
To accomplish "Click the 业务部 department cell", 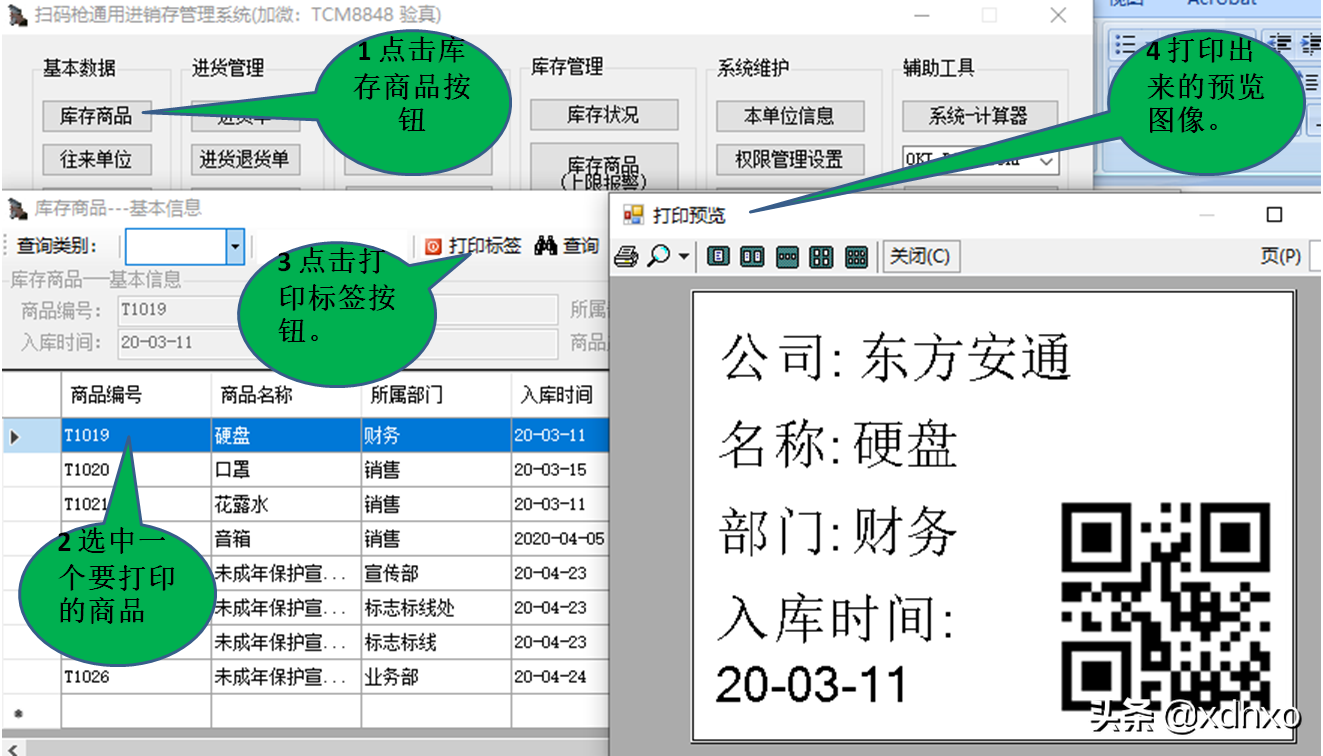I will [436, 677].
